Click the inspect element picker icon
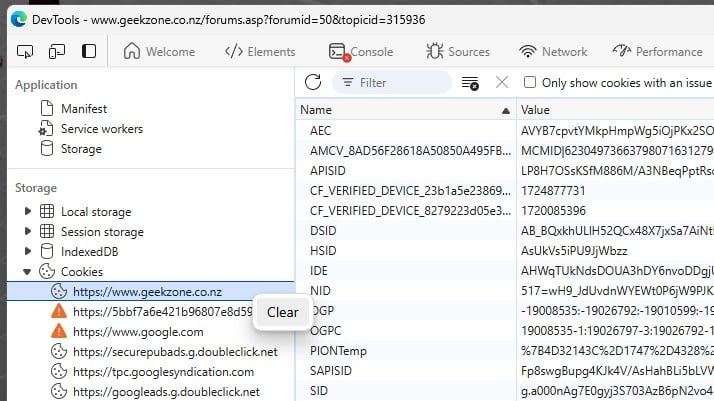Viewport: 714px width, 401px height. tap(25, 51)
